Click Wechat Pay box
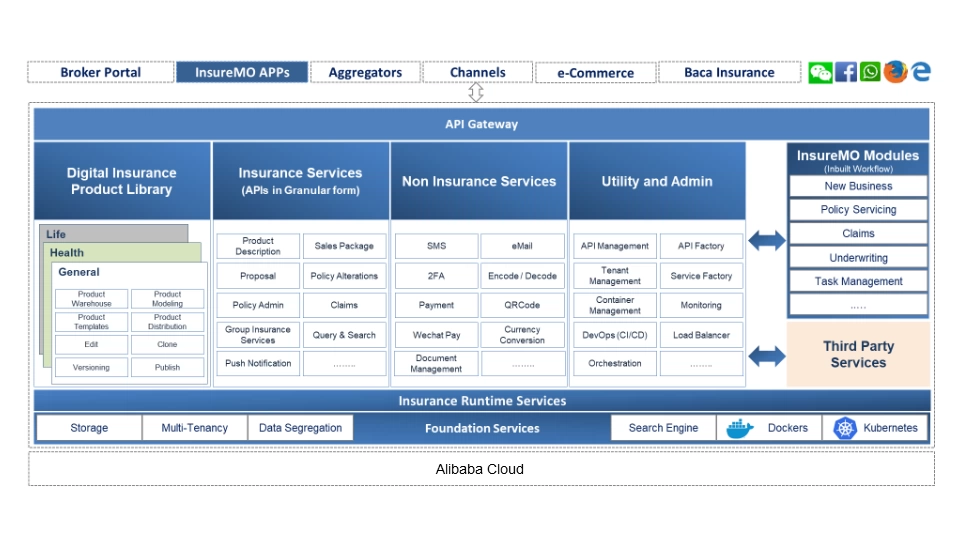Viewport: 960px width, 540px height. coord(437,335)
